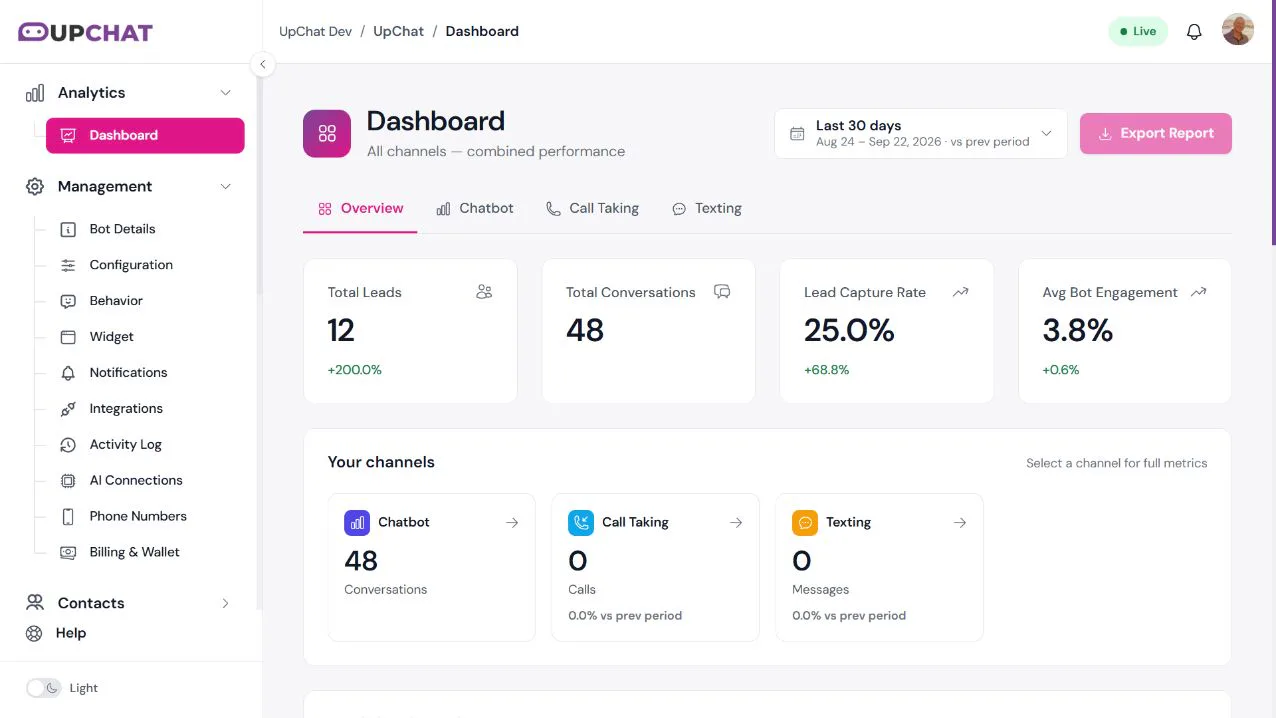Viewport: 1276px width, 718px height.
Task: Select the Overview tab
Action: 360,209
